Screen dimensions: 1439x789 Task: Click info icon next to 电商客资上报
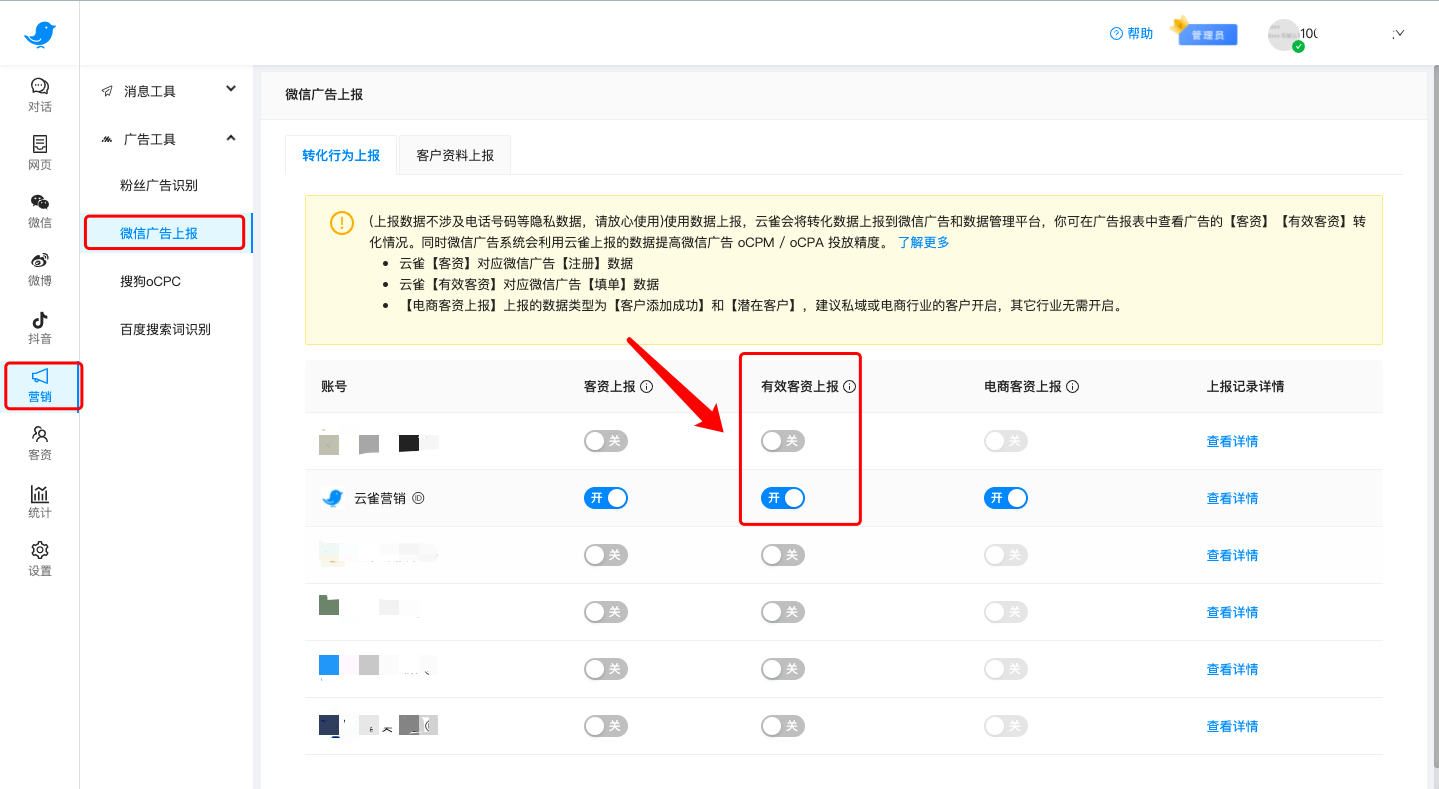coord(1072,386)
